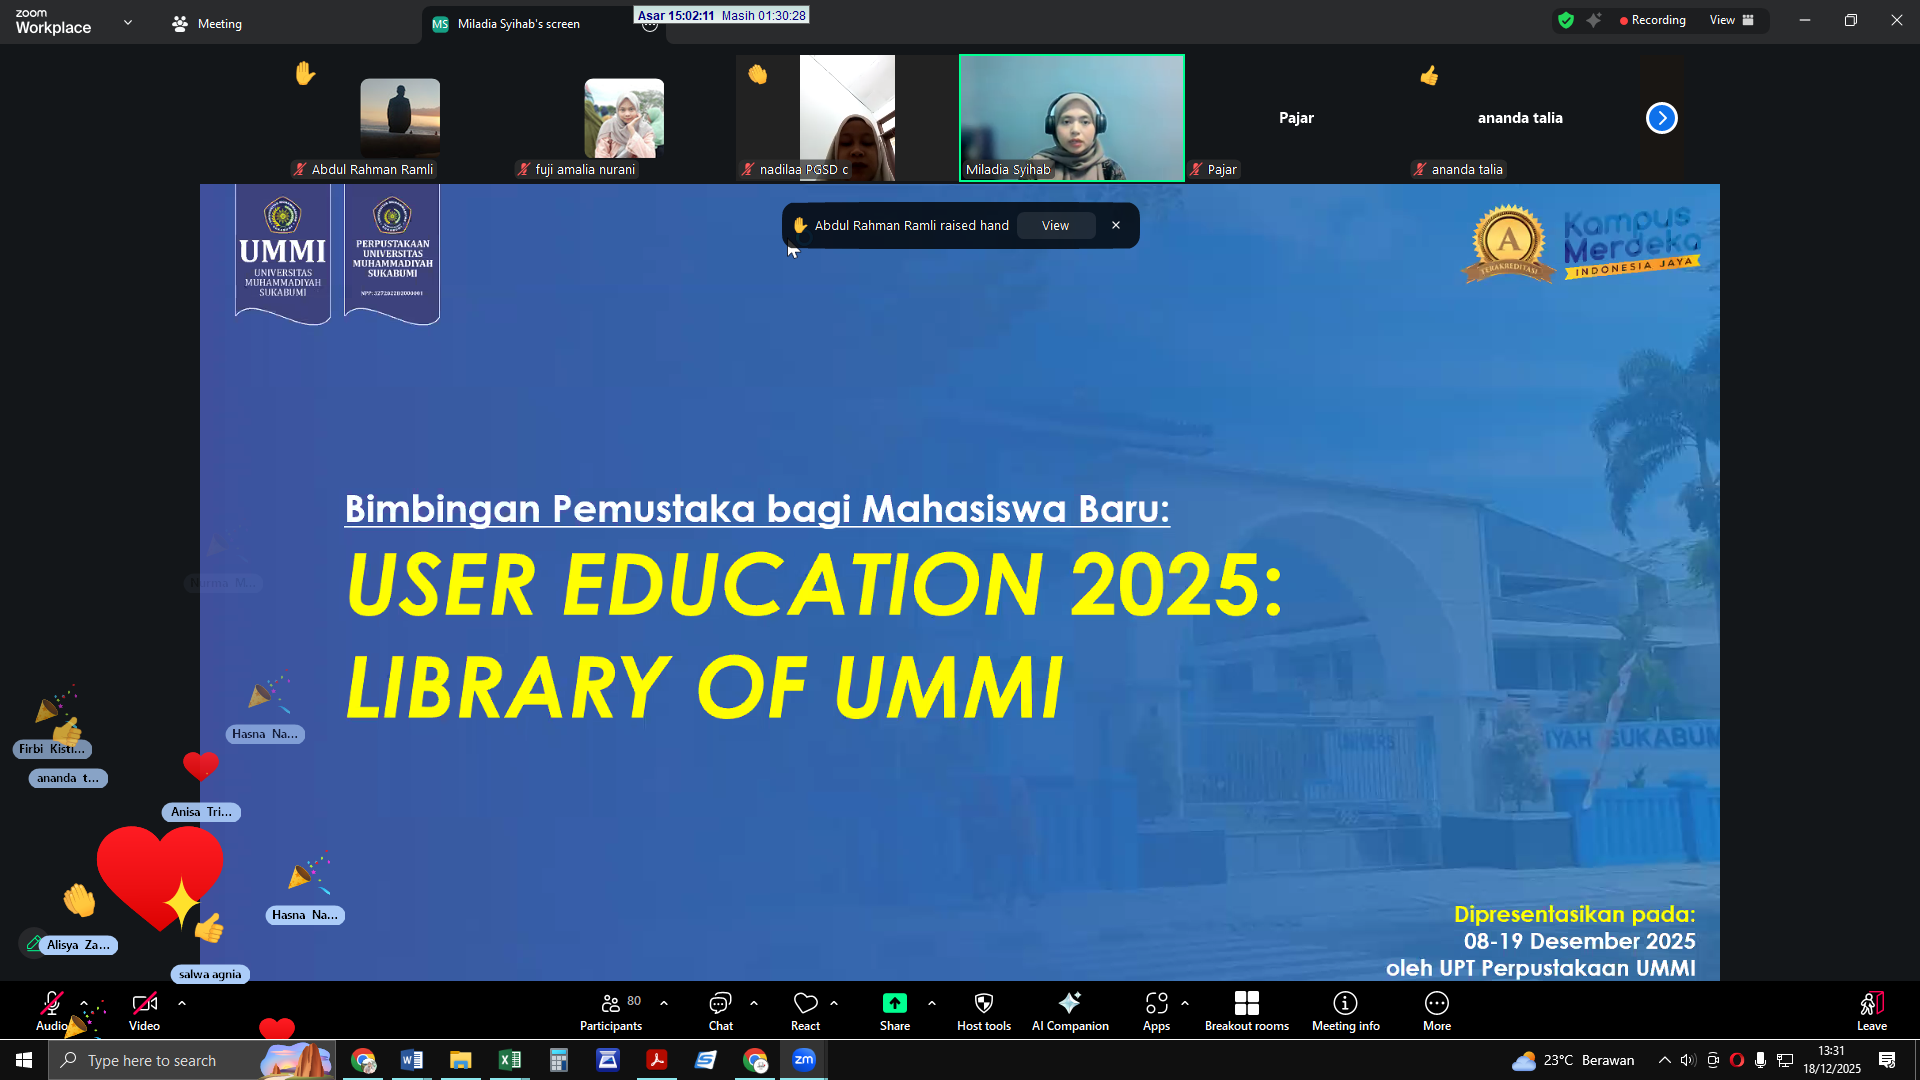Click the Leave meeting button

point(1871,1010)
